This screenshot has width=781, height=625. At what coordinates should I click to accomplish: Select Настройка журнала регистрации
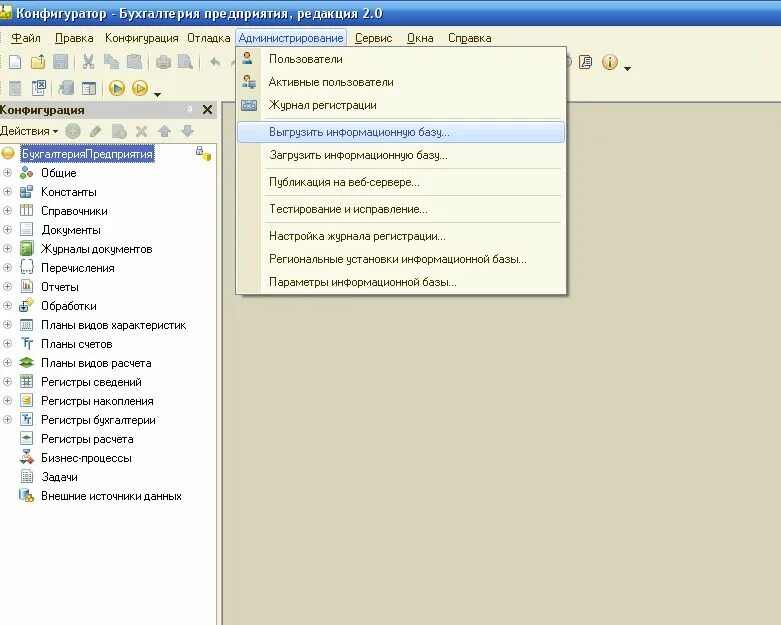click(x=401, y=236)
